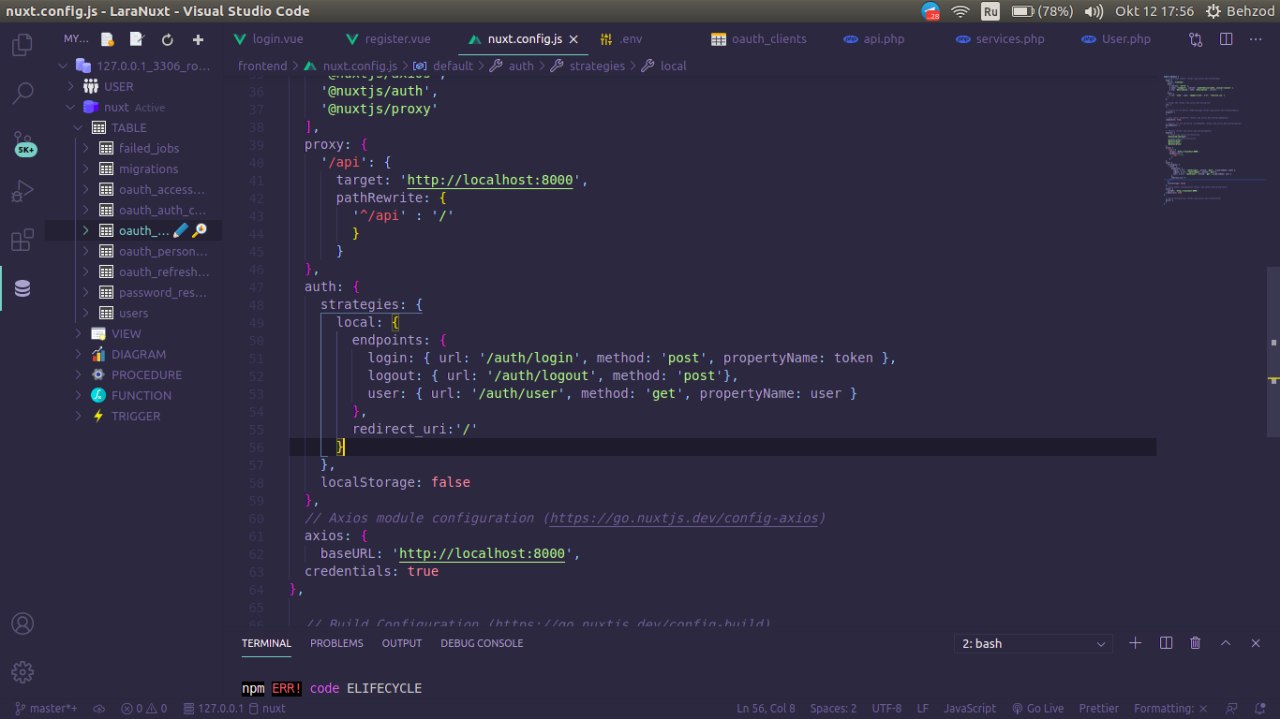Click the new query file icon in database panel
Image resolution: width=1280 pixels, height=719 pixels.
tap(107, 39)
